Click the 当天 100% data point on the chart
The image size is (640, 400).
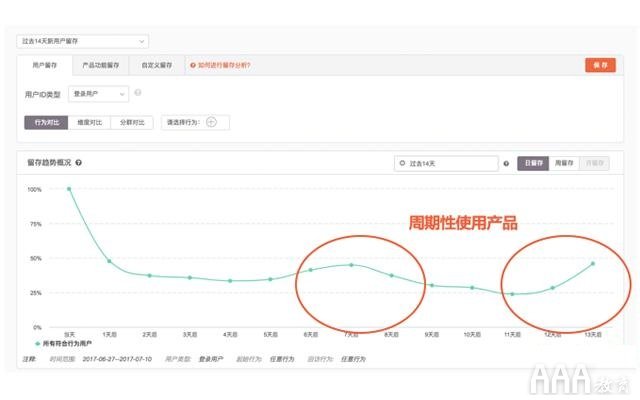[69, 188]
